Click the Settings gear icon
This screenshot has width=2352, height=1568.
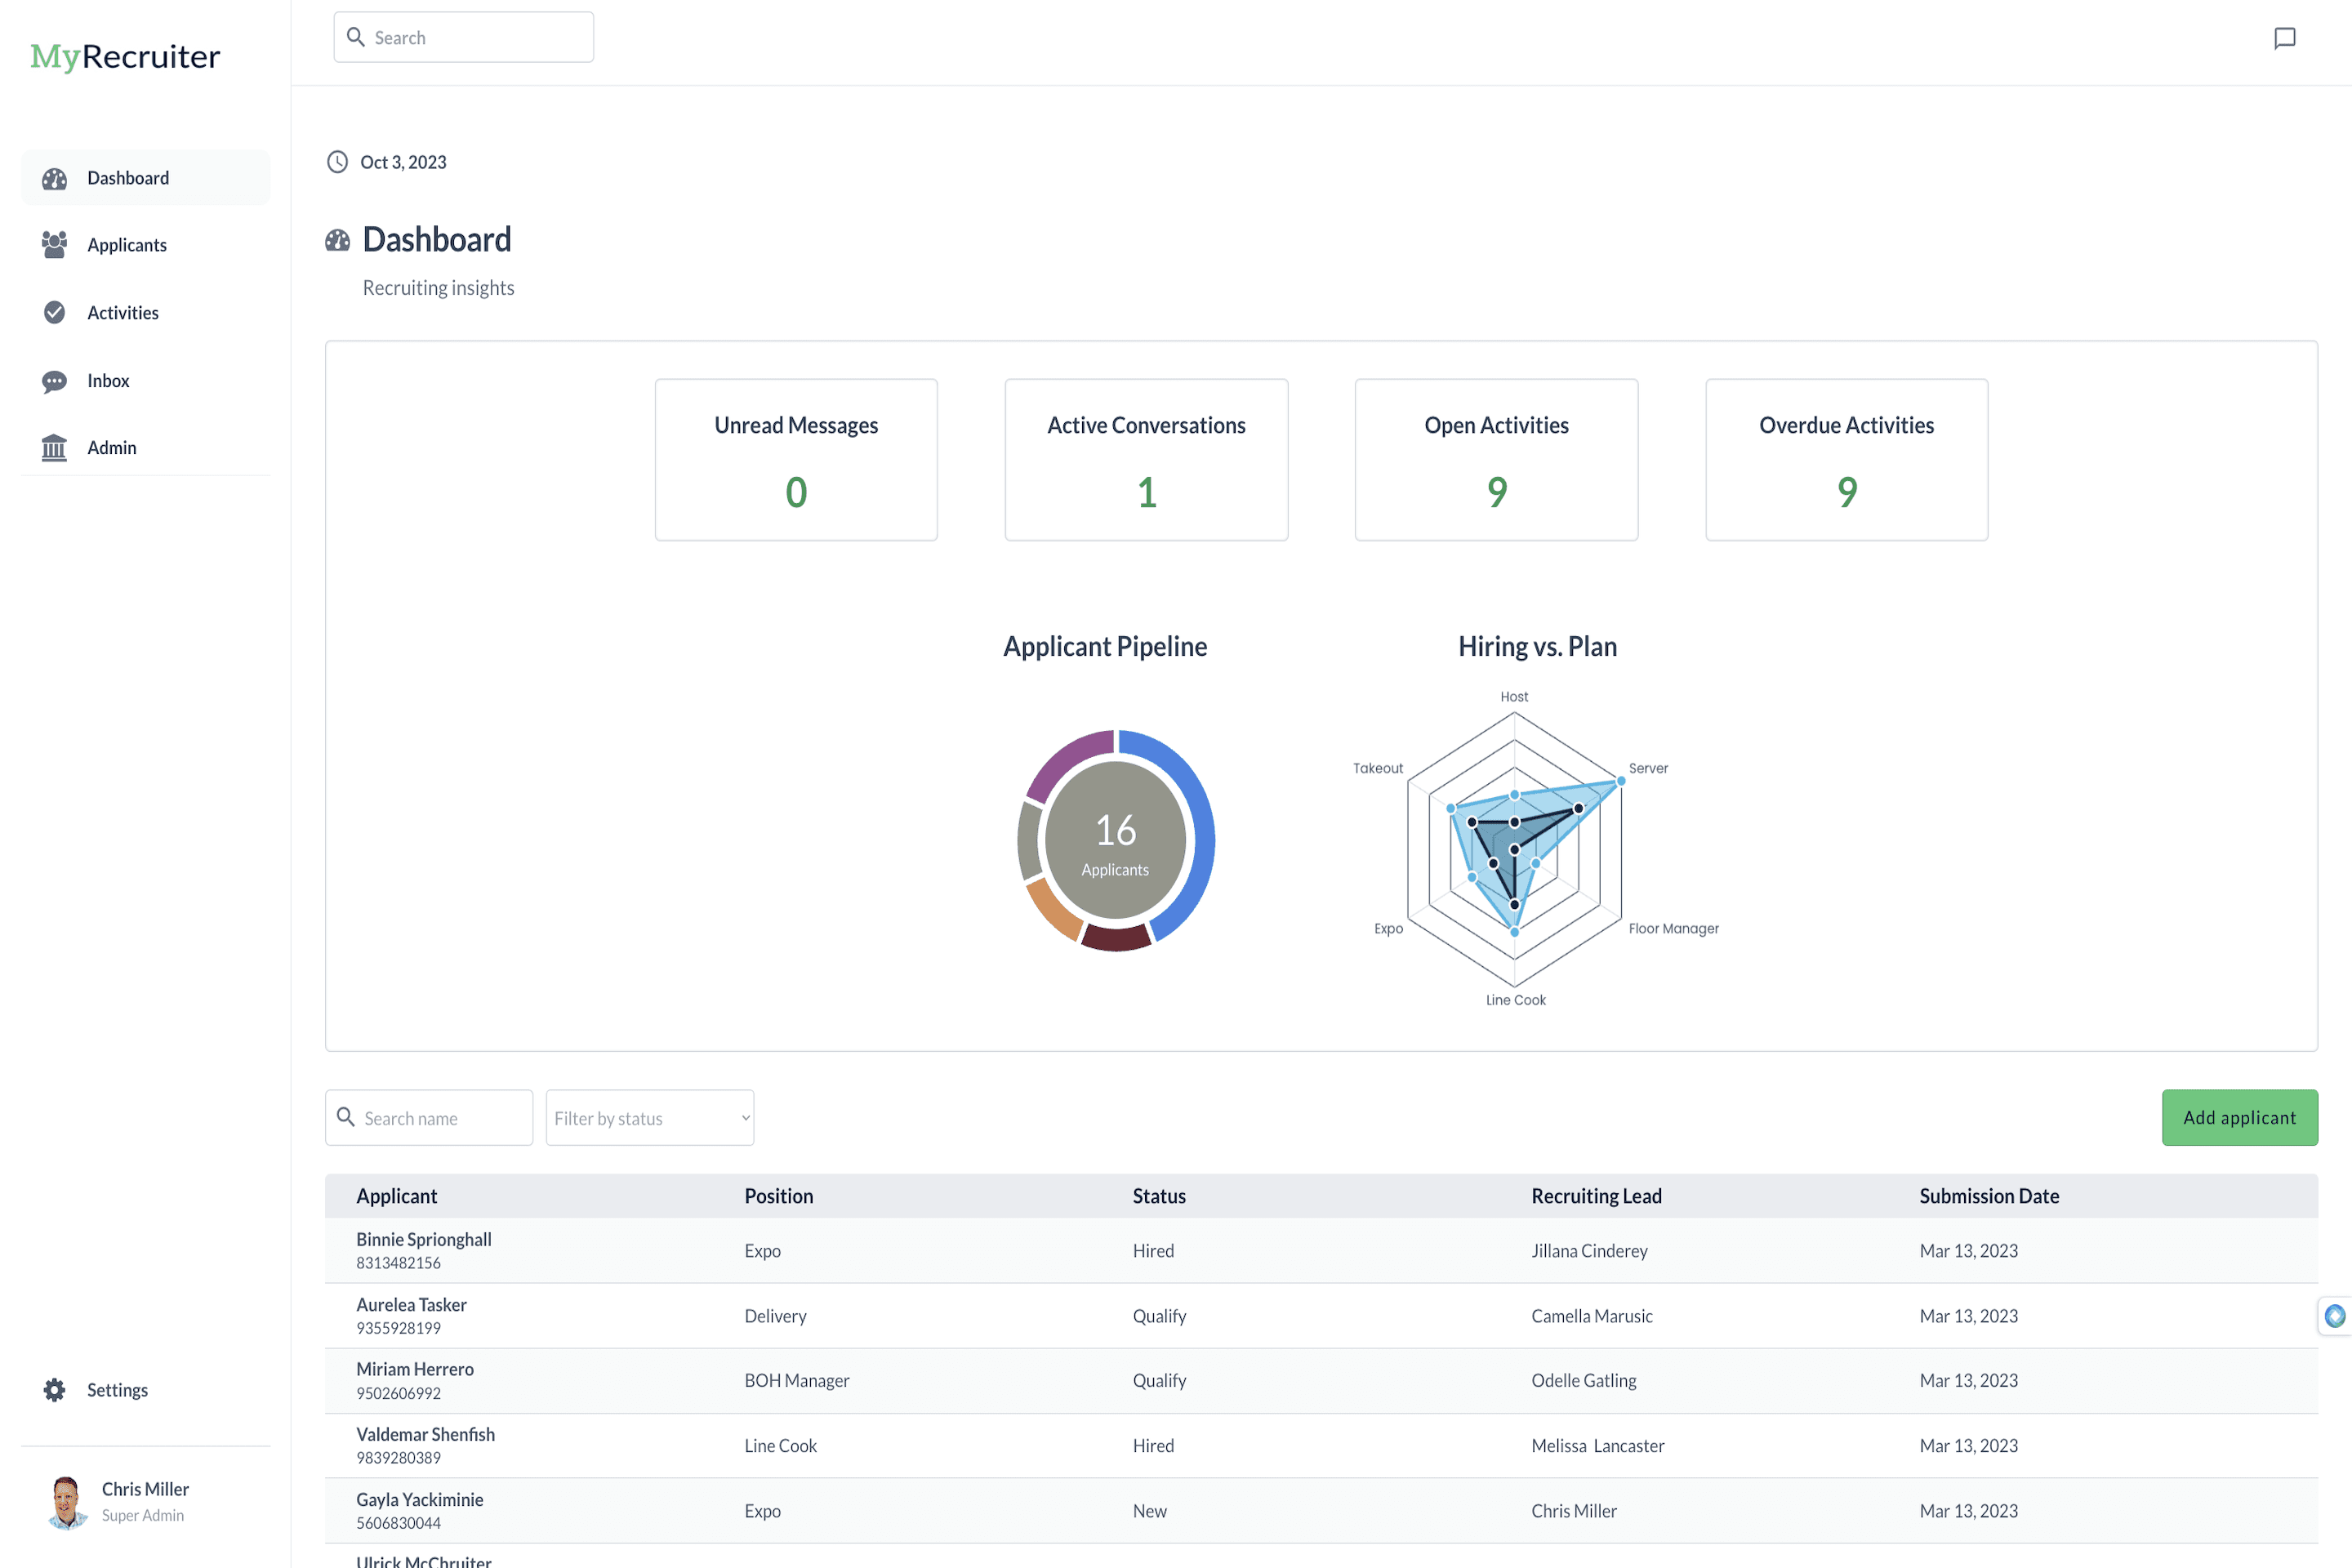point(54,1389)
